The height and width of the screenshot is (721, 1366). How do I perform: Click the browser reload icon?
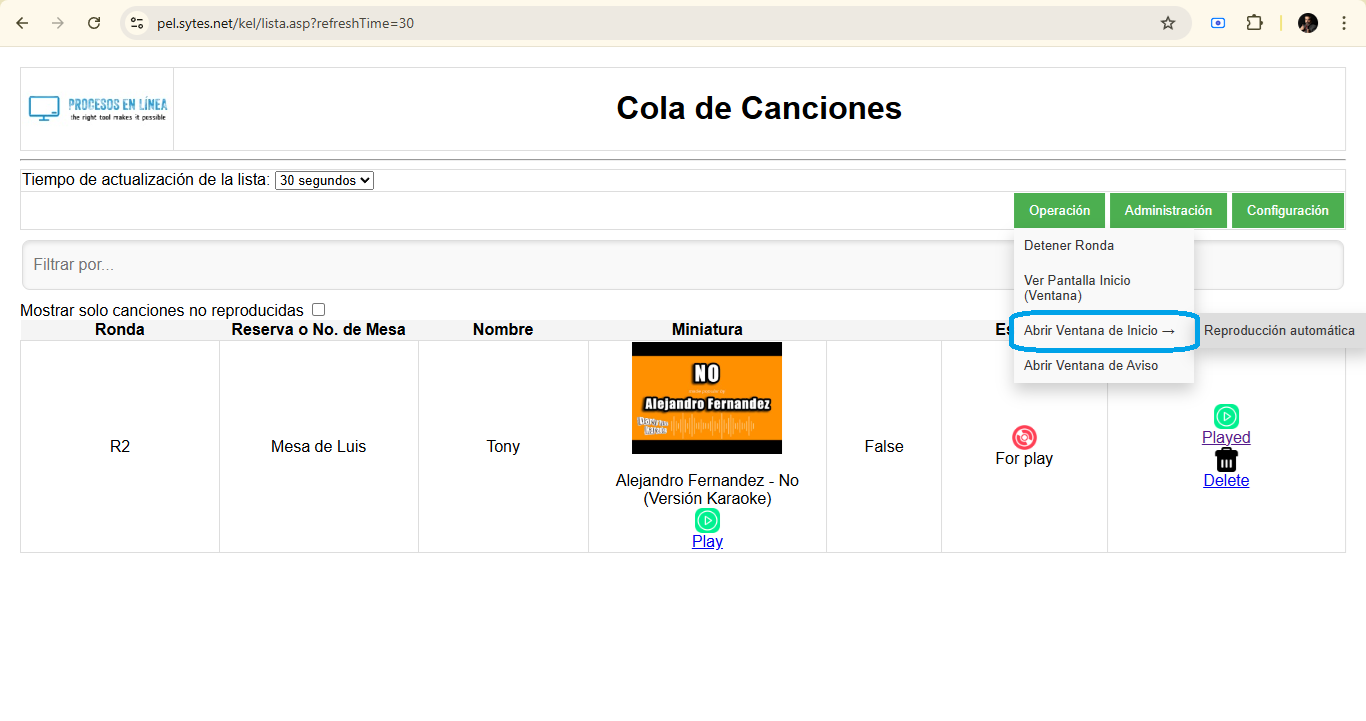(x=94, y=22)
